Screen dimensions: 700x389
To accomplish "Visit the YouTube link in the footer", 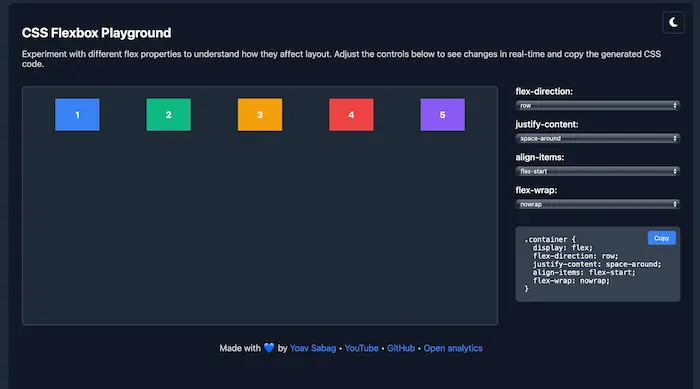I will (361, 348).
